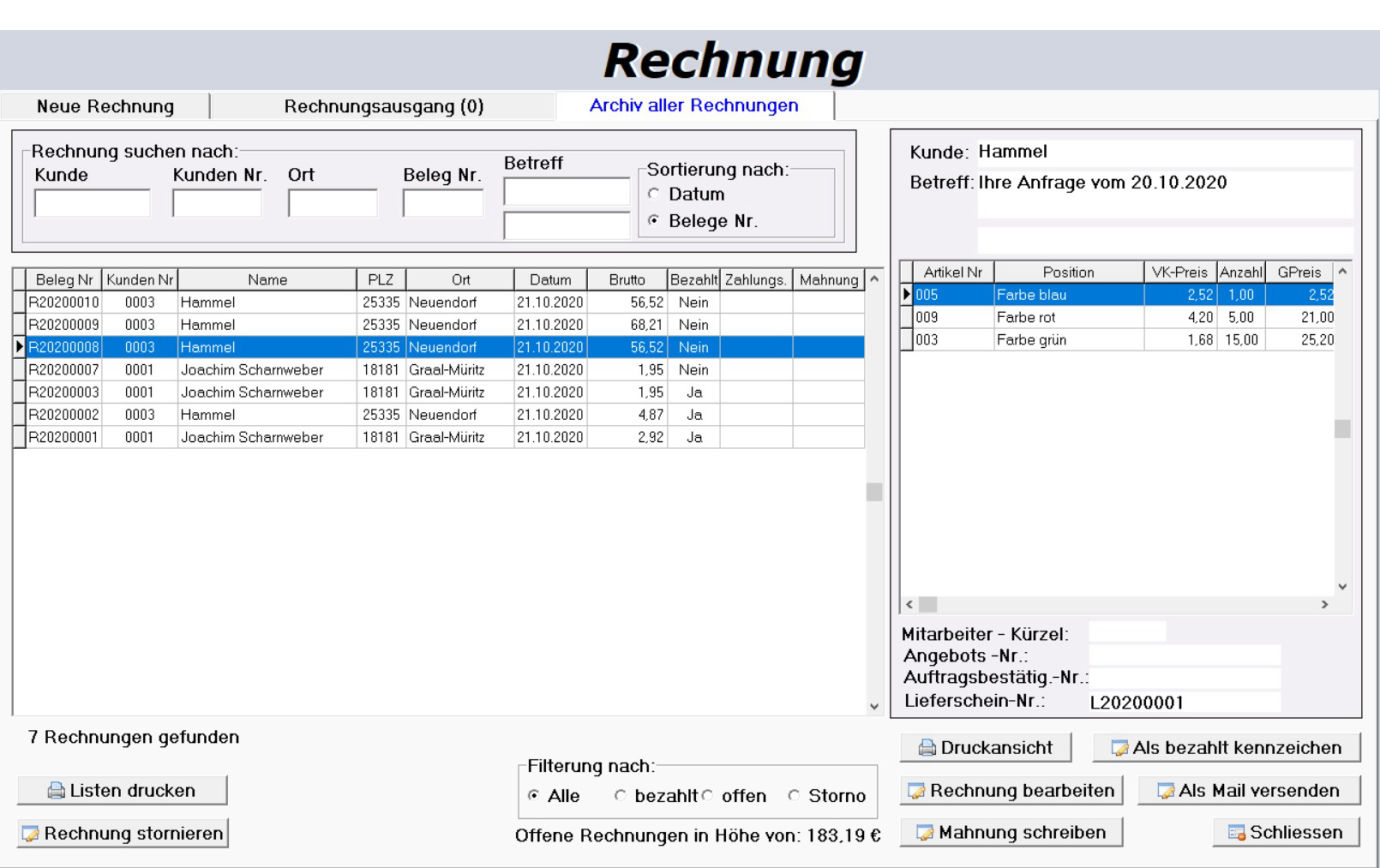This screenshot has height=868, width=1380.
Task: Select invoice row R20200007
Action: [x=63, y=370]
